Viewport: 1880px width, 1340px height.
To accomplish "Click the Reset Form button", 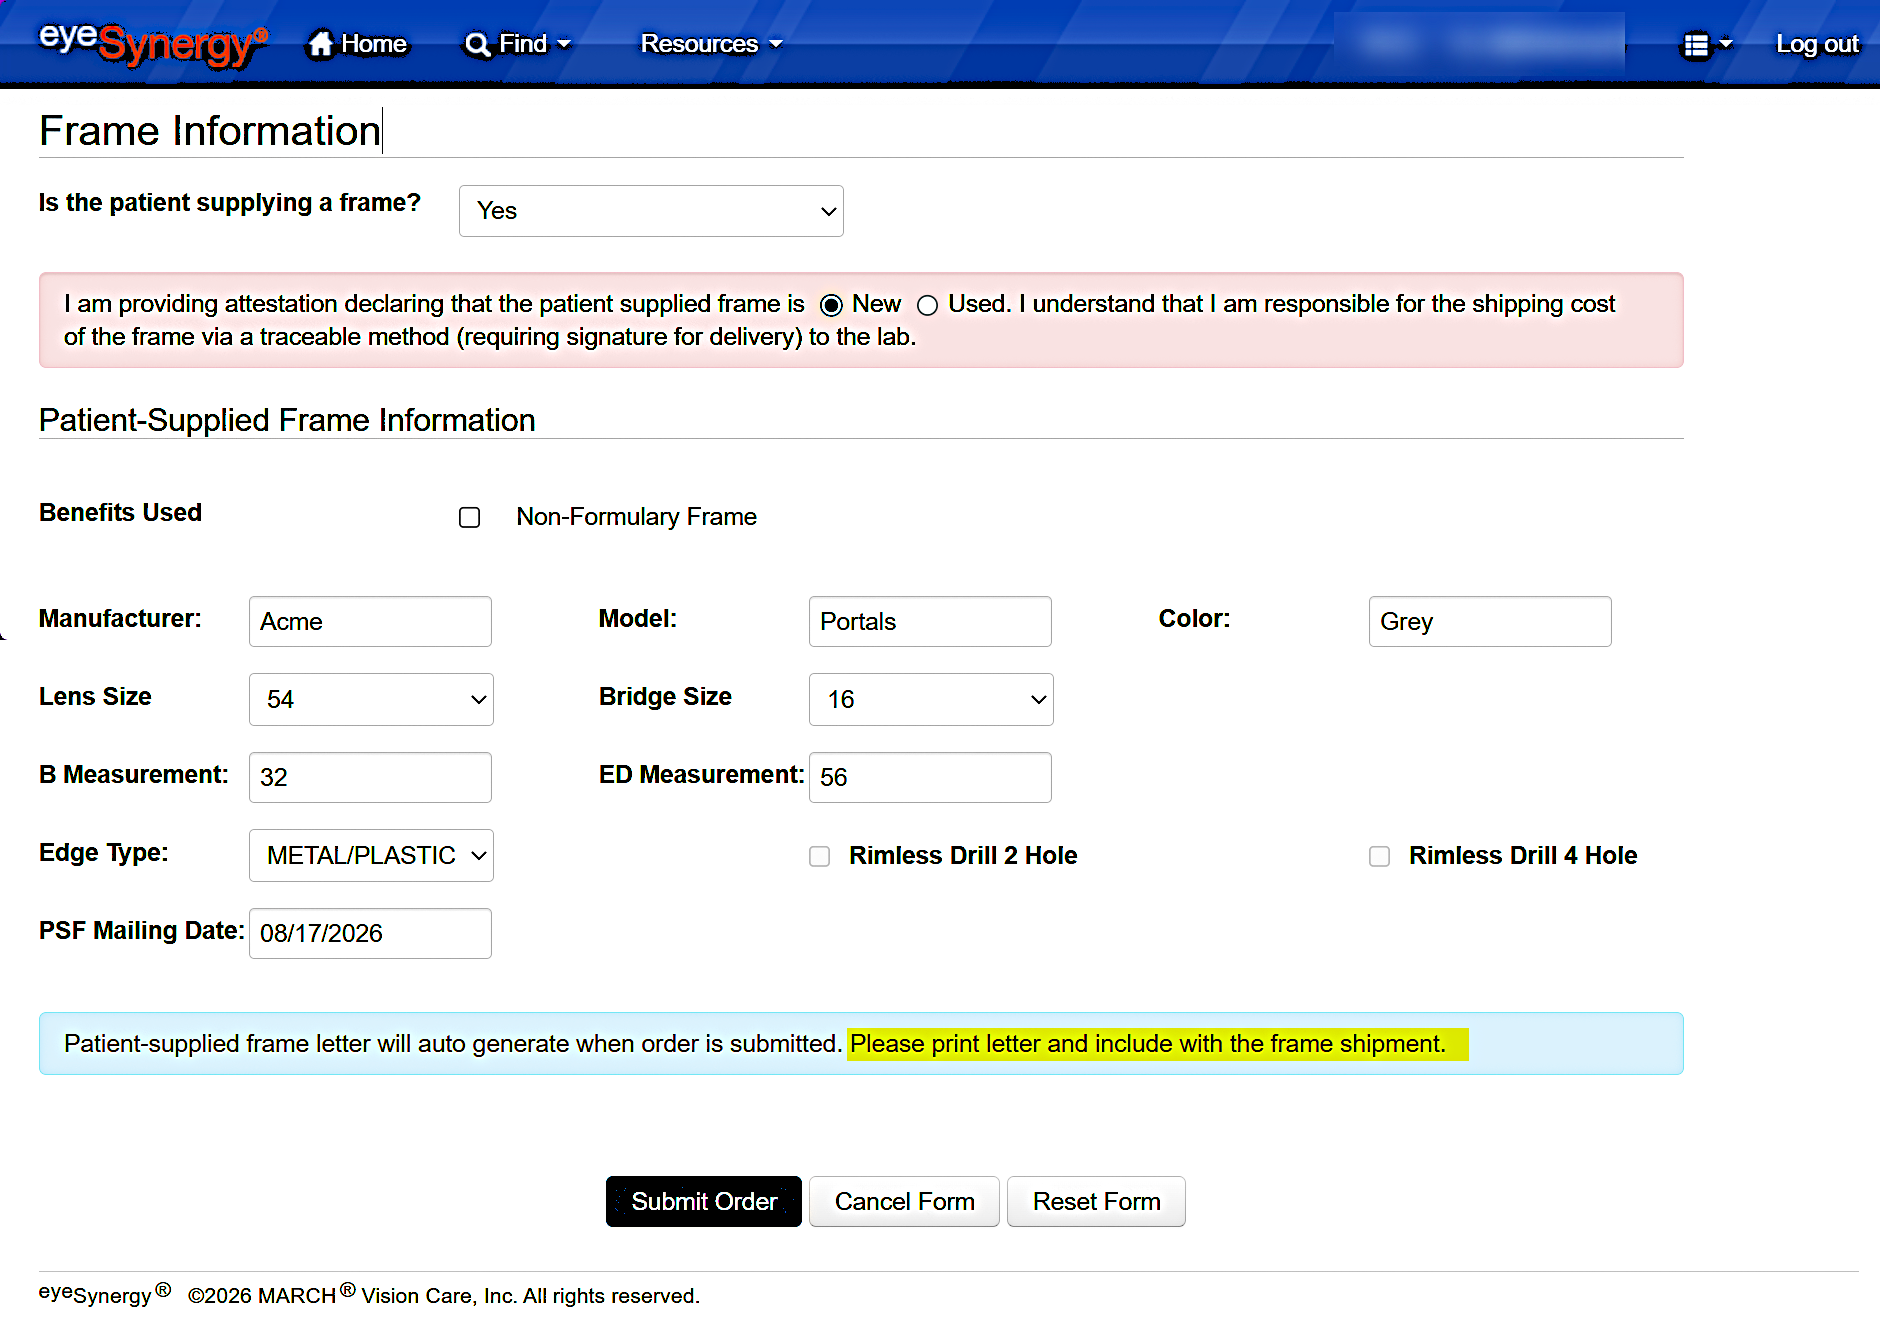I will coord(1096,1201).
